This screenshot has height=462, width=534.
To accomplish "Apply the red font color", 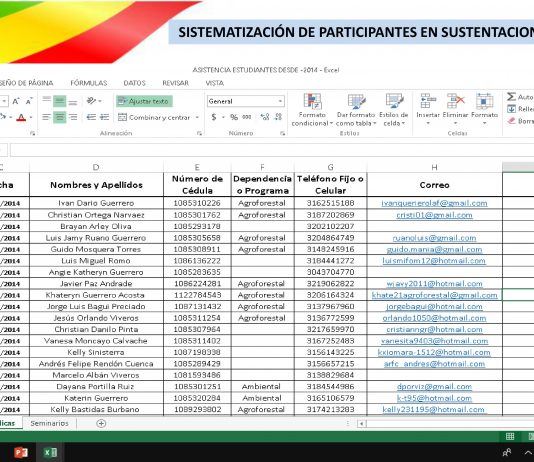I will click(21, 117).
